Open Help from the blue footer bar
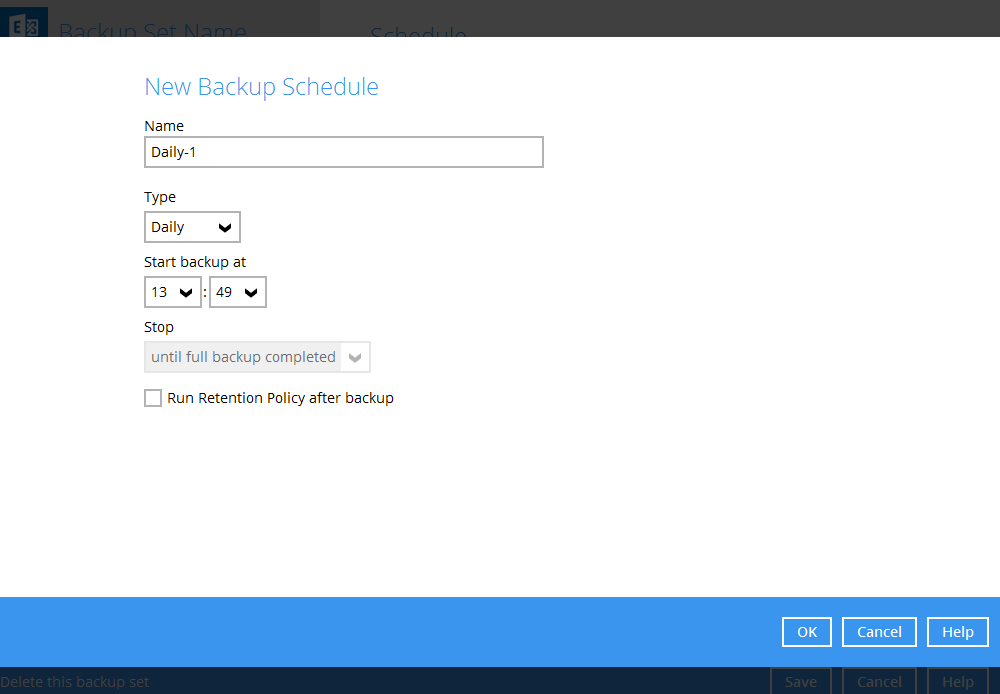 957,632
